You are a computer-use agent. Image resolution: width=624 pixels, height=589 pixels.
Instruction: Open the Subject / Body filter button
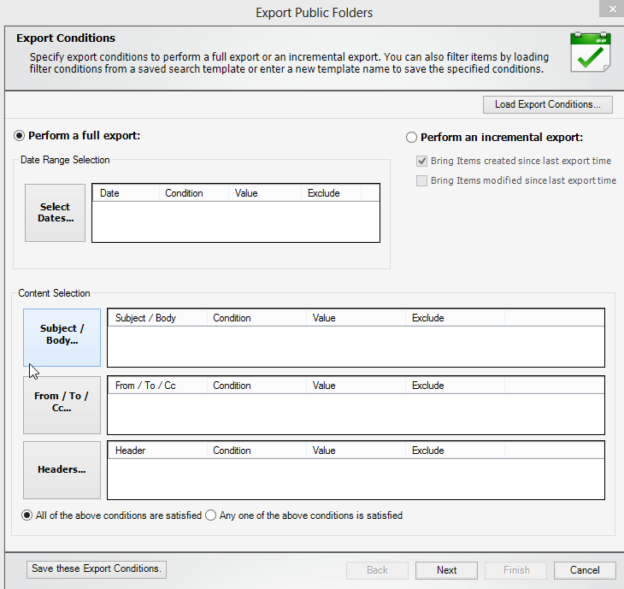pyautogui.click(x=62, y=335)
